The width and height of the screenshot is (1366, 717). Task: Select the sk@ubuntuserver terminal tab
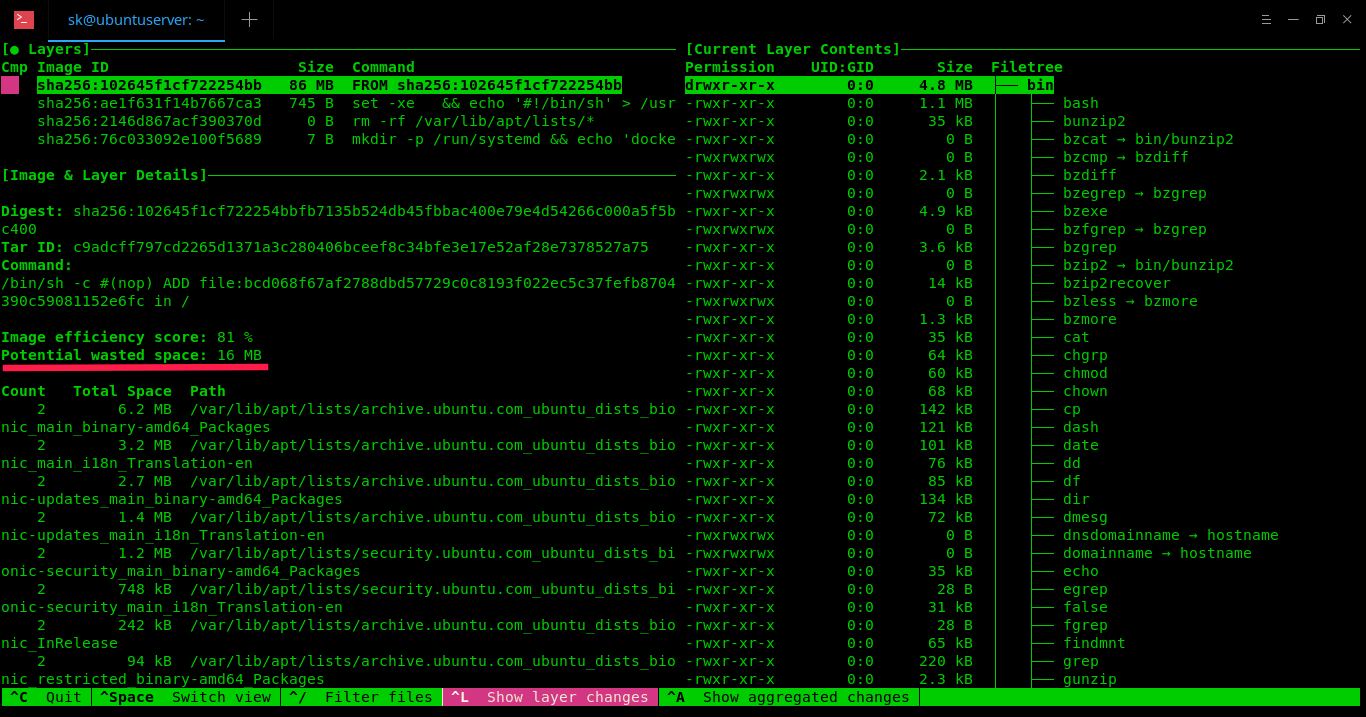136,20
